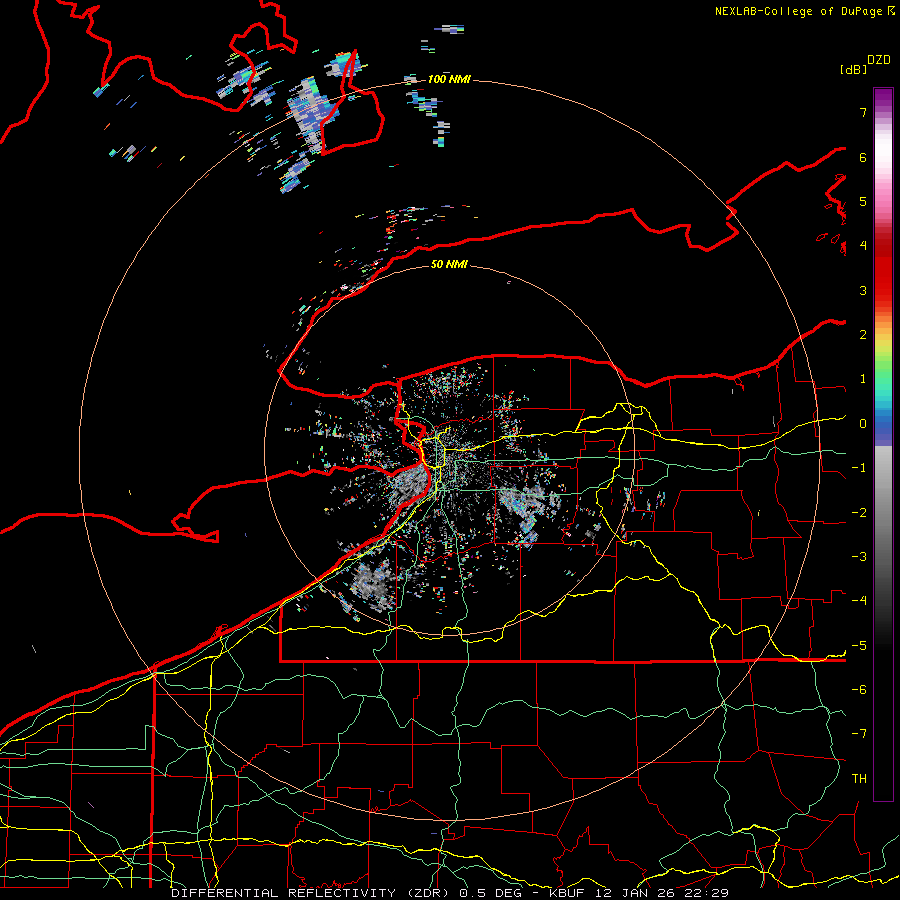The width and height of the screenshot is (900, 900).
Task: Click the "3" value on the color scale
Action: pos(863,290)
